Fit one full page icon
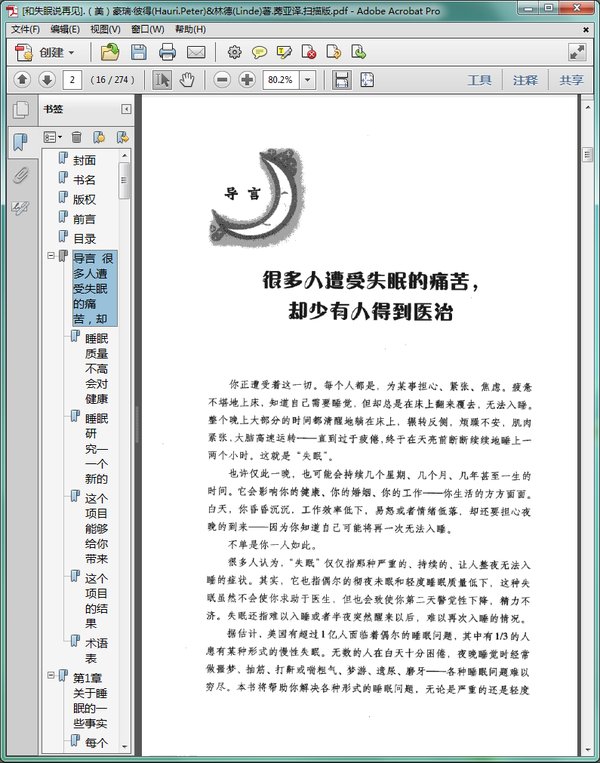Viewport: 600px width, 763px height. pyautogui.click(x=367, y=79)
